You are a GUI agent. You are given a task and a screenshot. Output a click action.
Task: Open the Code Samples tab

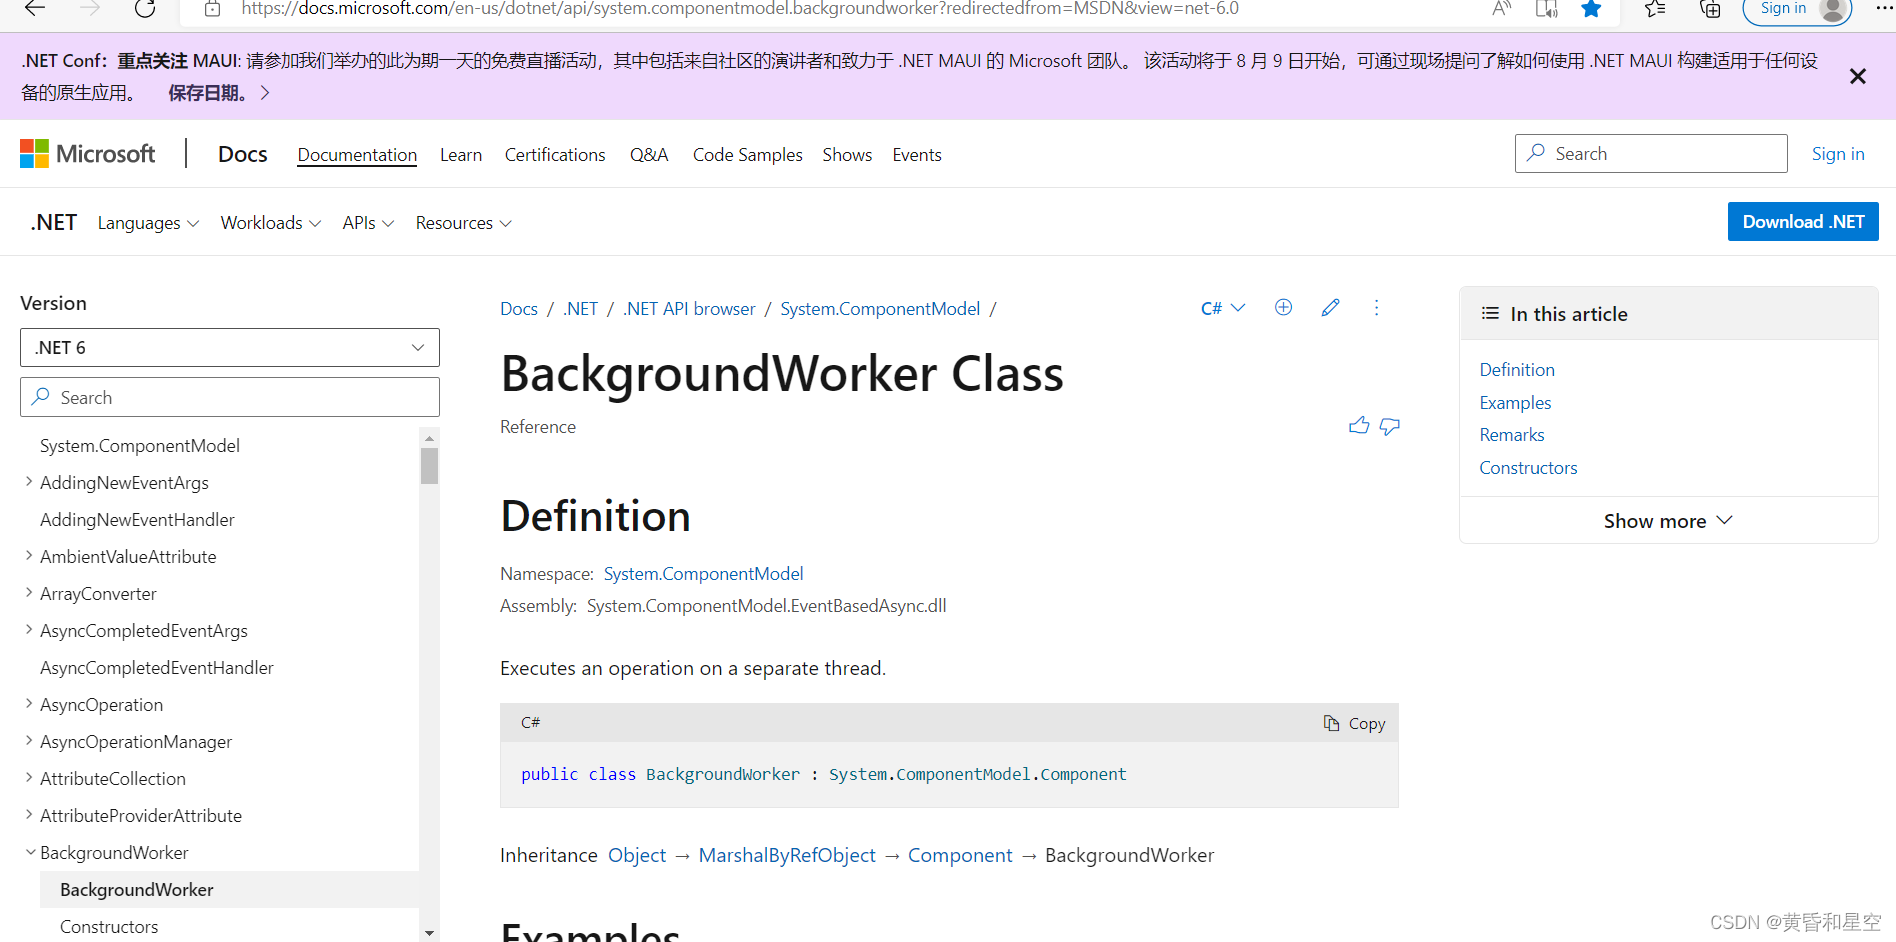[x=748, y=155]
